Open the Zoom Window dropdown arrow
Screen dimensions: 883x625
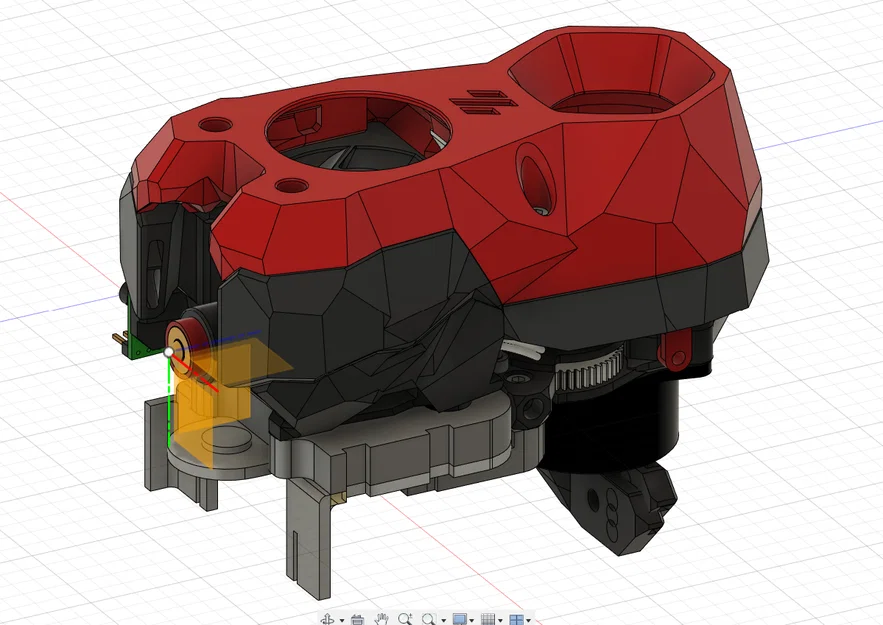[444, 620]
